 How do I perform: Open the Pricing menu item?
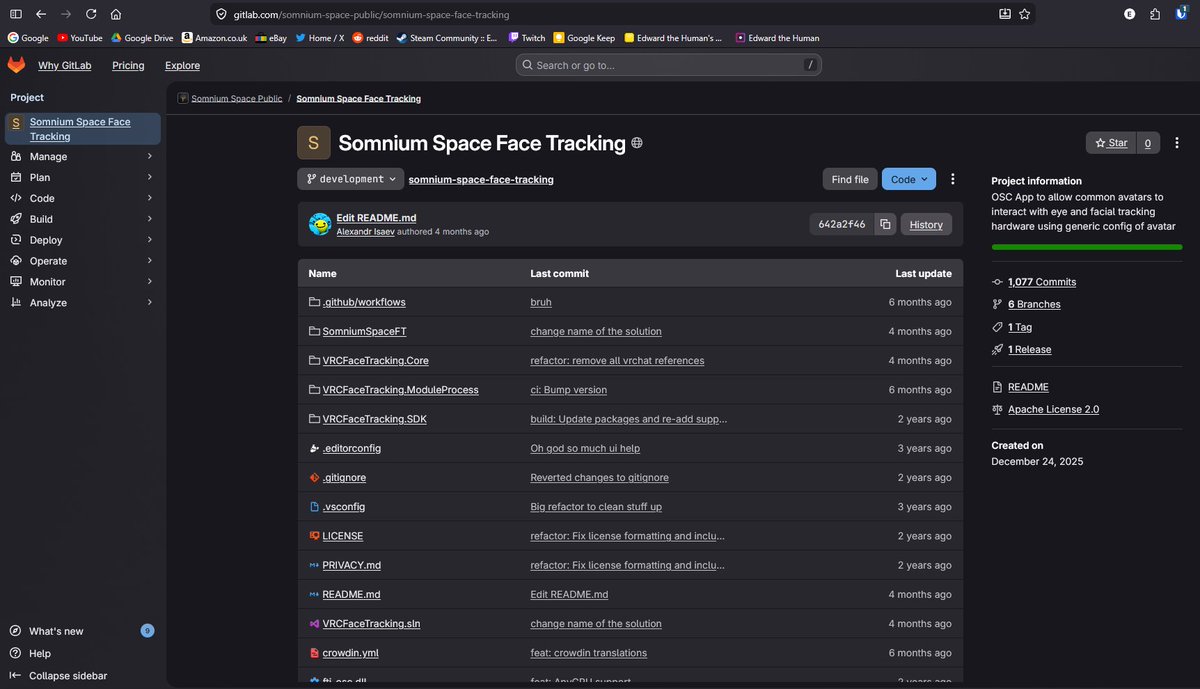[128, 65]
